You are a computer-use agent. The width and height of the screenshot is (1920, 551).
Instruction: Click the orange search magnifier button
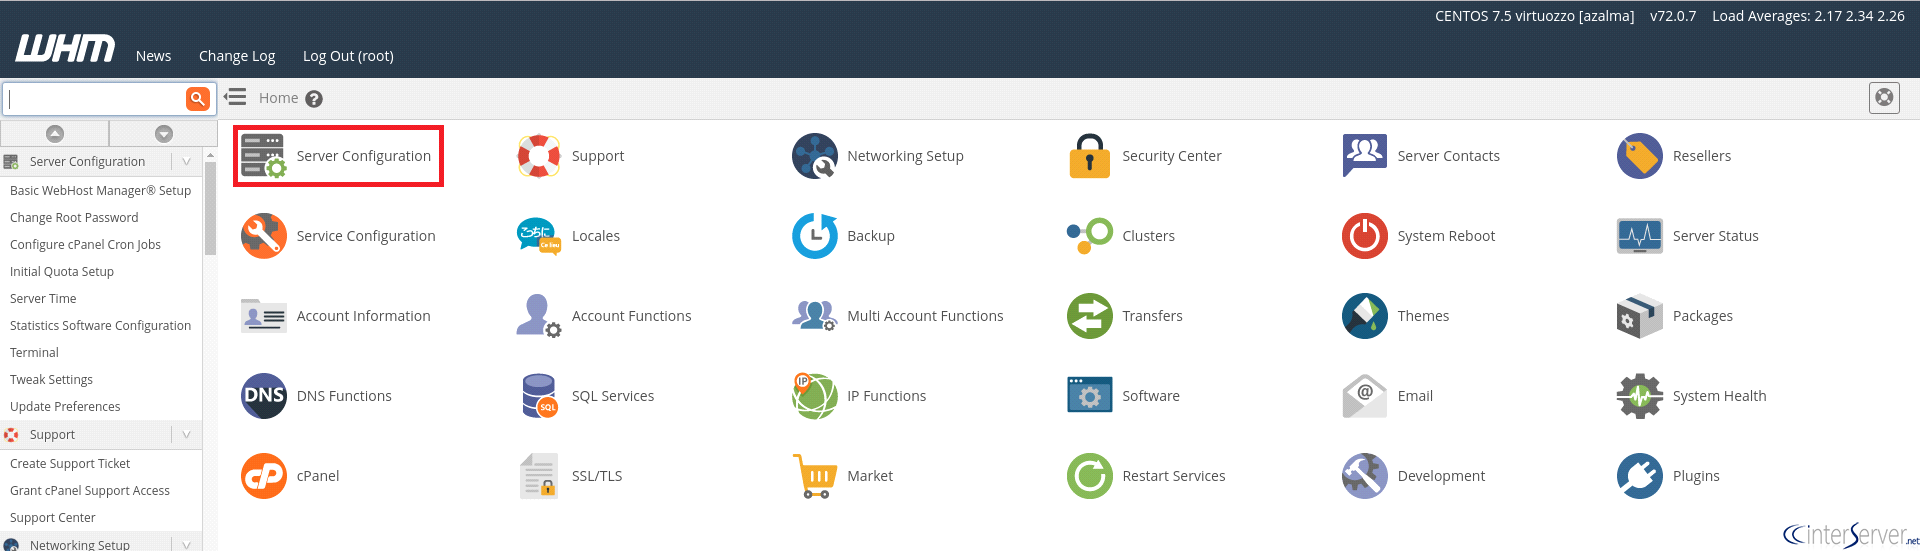coord(198,98)
